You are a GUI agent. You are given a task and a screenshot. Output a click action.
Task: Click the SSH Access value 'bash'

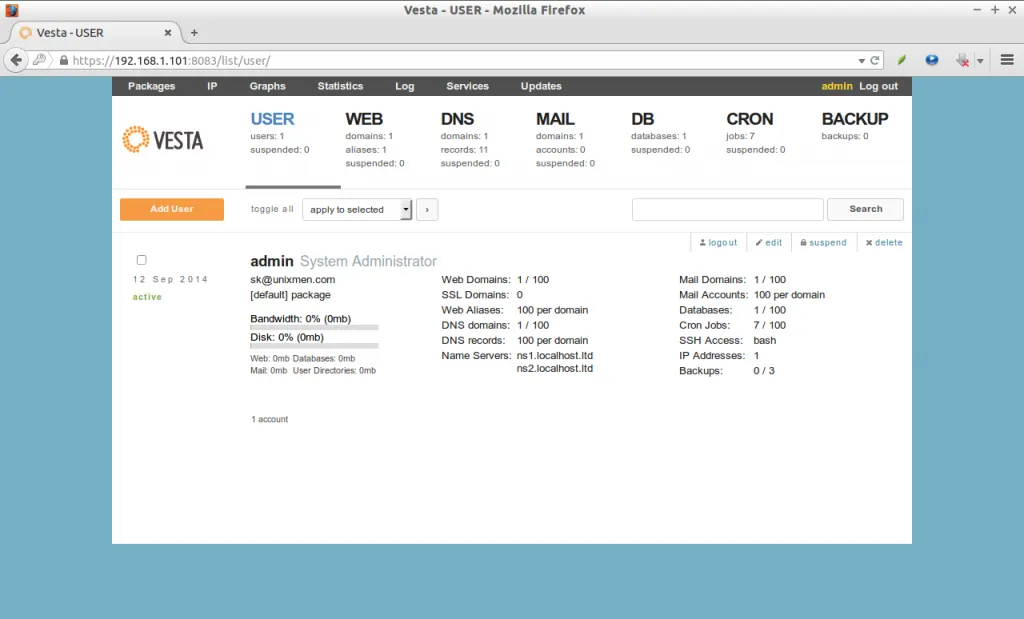click(765, 340)
